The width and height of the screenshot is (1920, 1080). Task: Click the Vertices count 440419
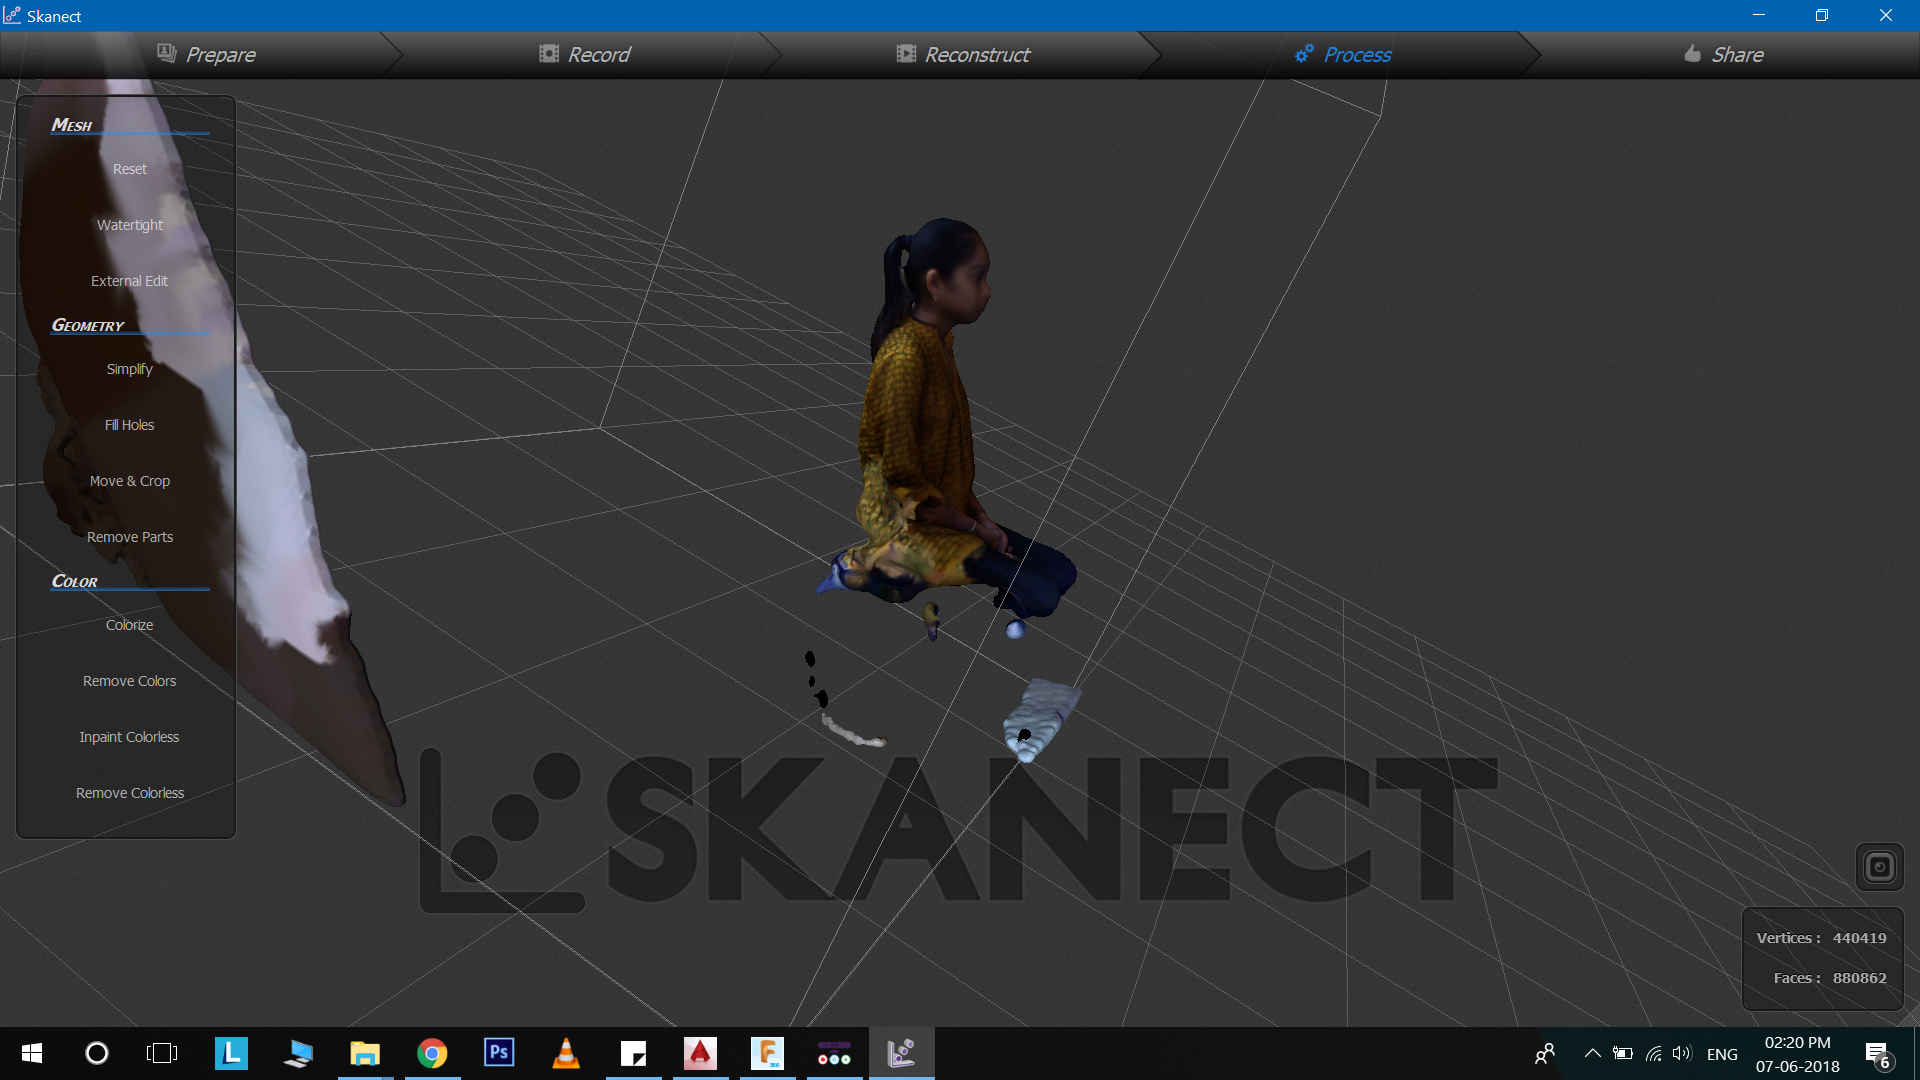(x=1859, y=938)
